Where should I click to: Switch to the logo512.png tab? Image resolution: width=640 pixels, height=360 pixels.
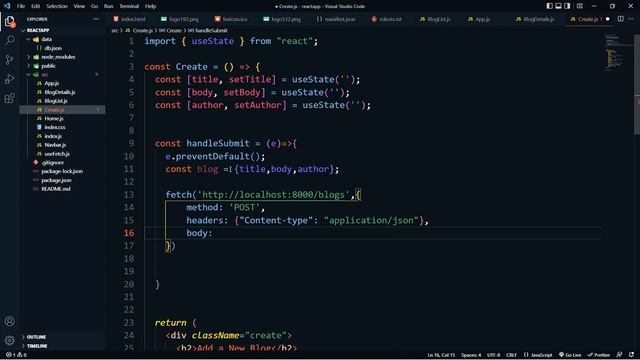coord(282,19)
